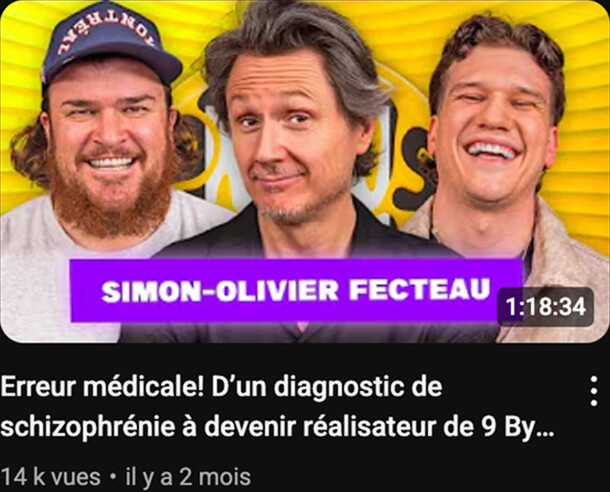
Task: Click the 1:18:34 duration badge
Action: pyautogui.click(x=545, y=307)
